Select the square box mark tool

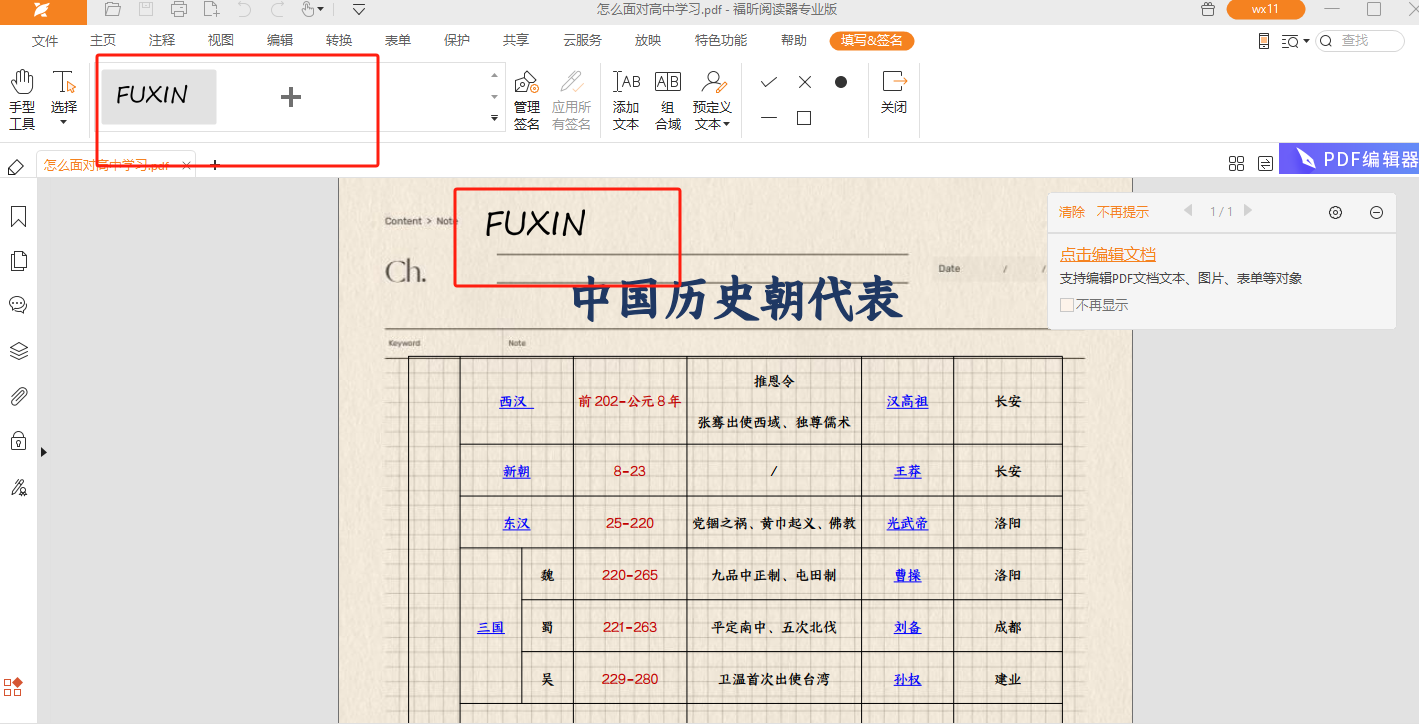(804, 118)
